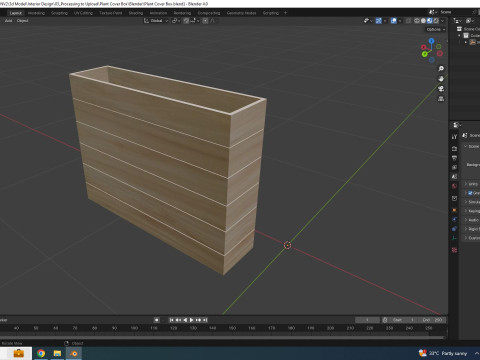Select wireframe viewport shading
The height and width of the screenshot is (360, 480).
(x=417, y=21)
